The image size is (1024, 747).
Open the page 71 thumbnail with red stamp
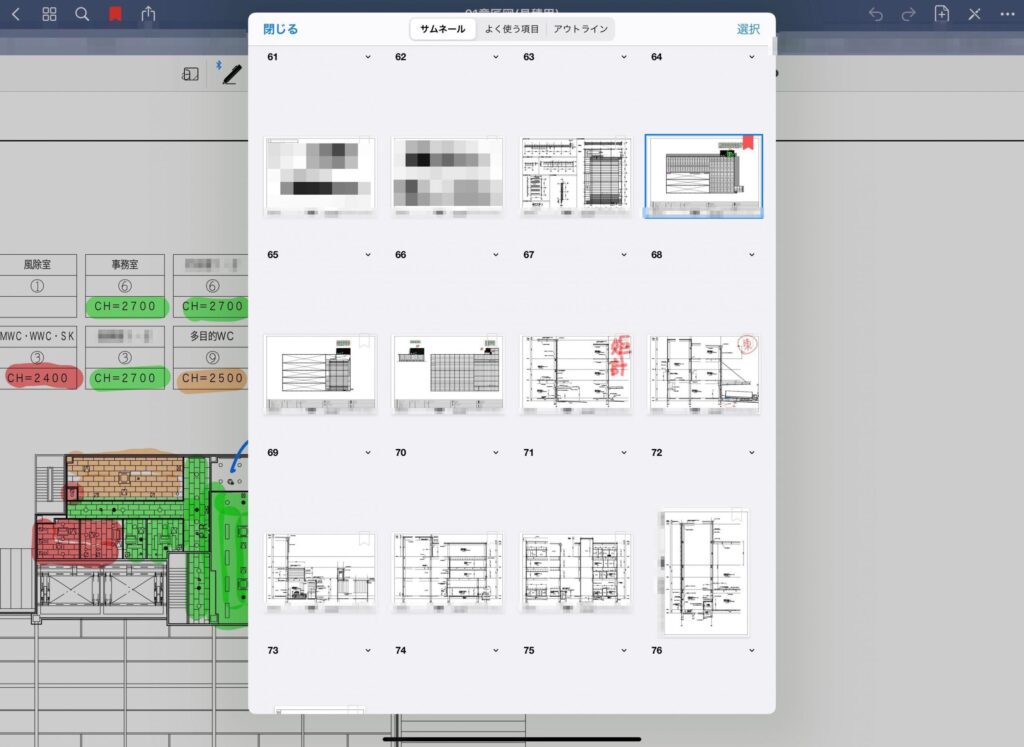click(x=577, y=370)
